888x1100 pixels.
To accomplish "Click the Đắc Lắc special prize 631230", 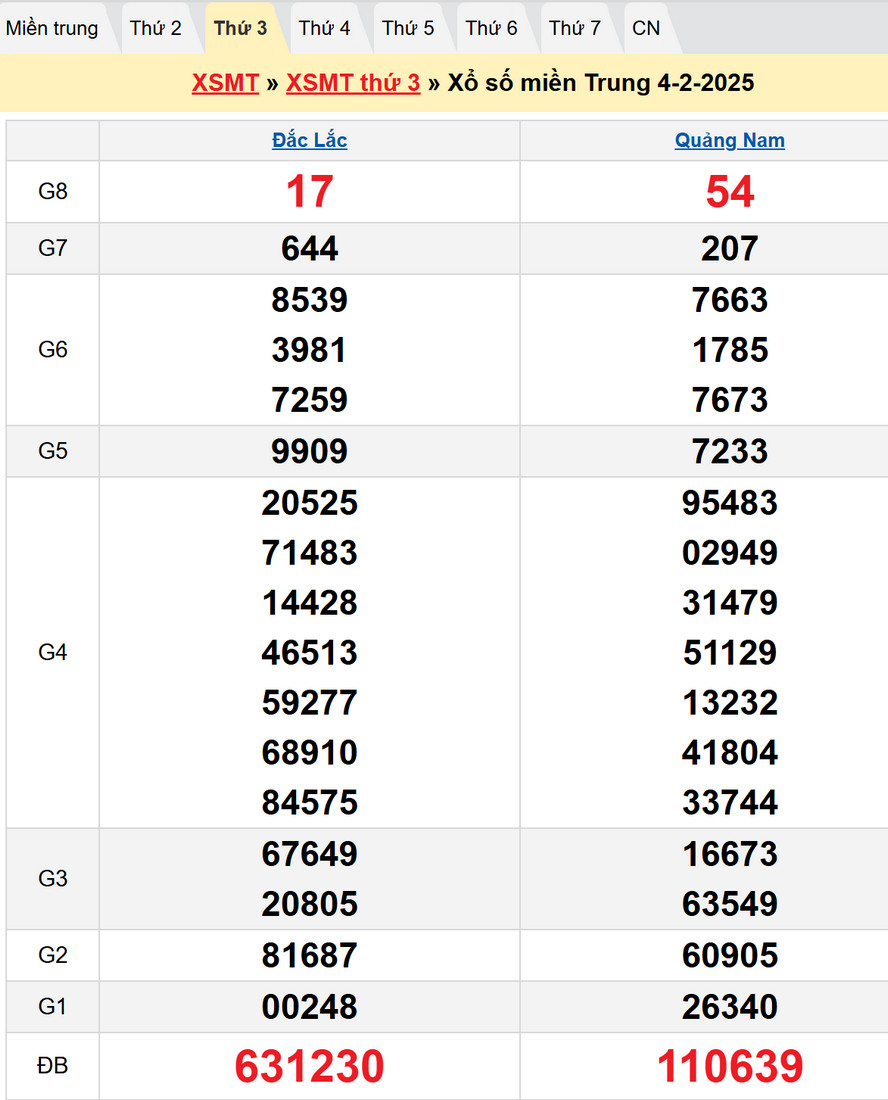I will (309, 1067).
